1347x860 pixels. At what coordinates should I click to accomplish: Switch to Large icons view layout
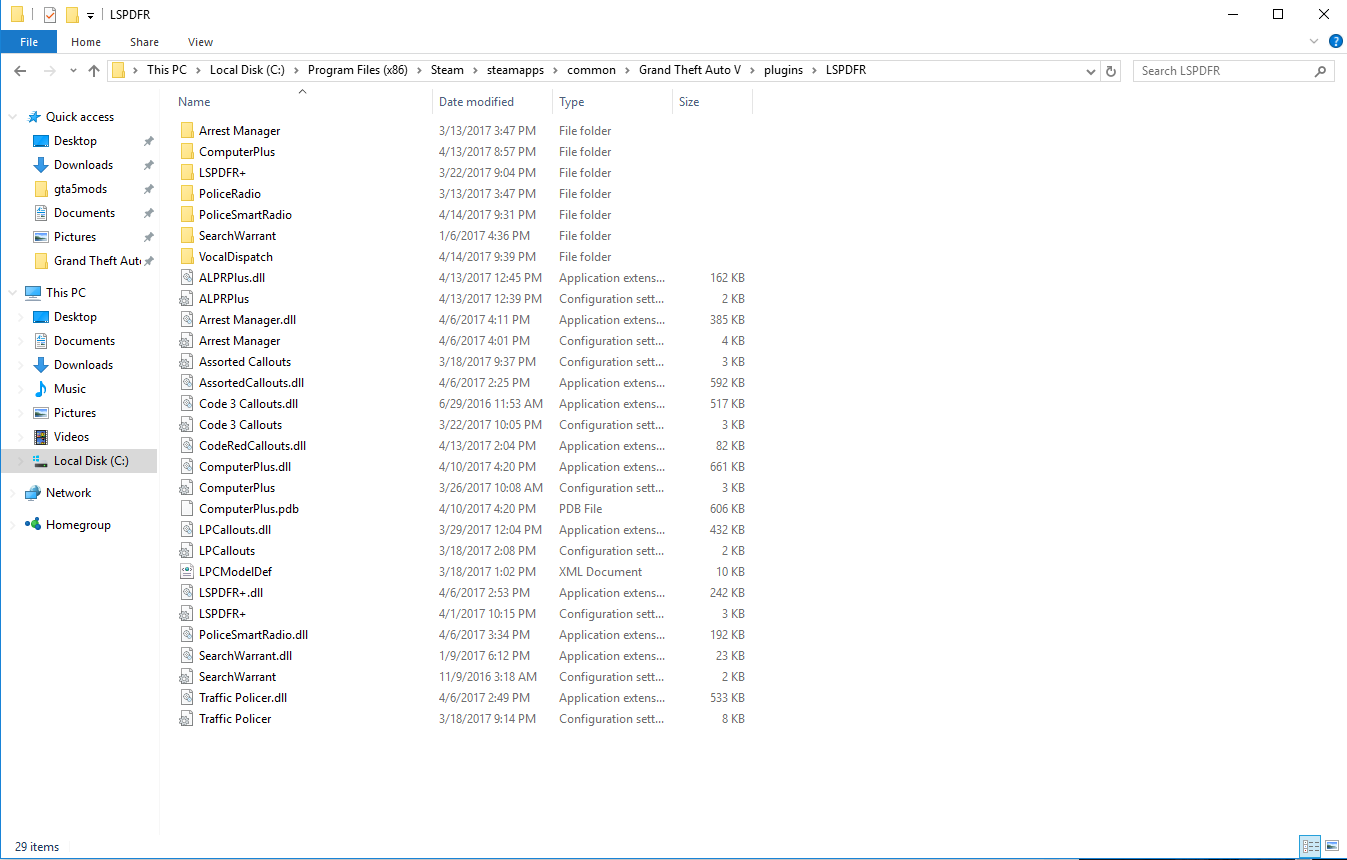[1331, 847]
